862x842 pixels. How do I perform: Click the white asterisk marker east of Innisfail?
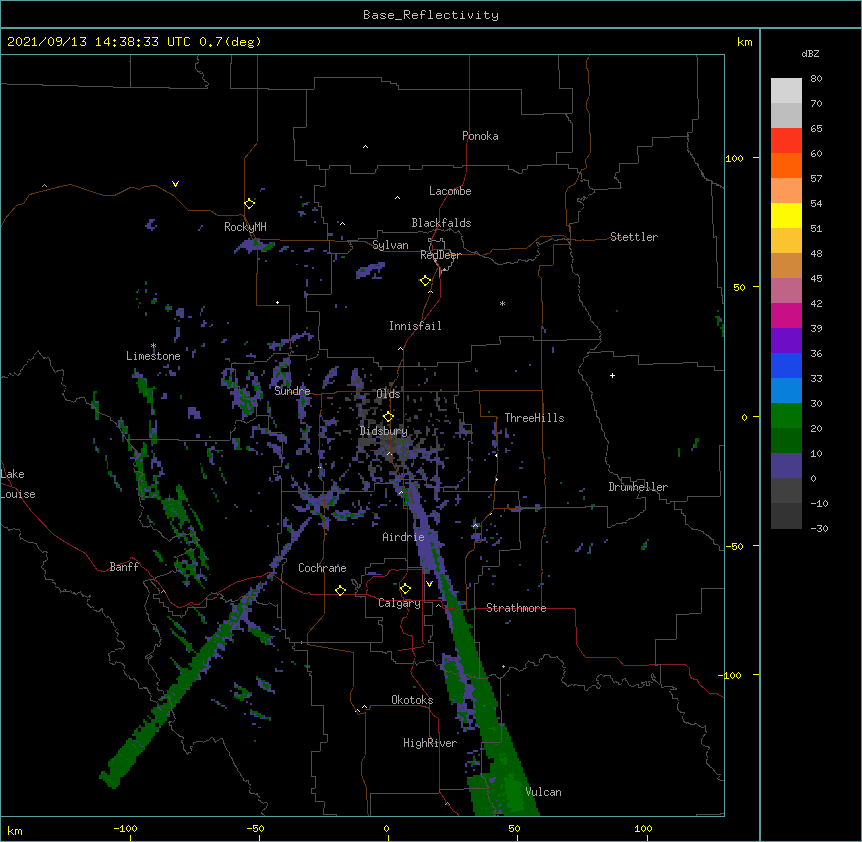(502, 304)
